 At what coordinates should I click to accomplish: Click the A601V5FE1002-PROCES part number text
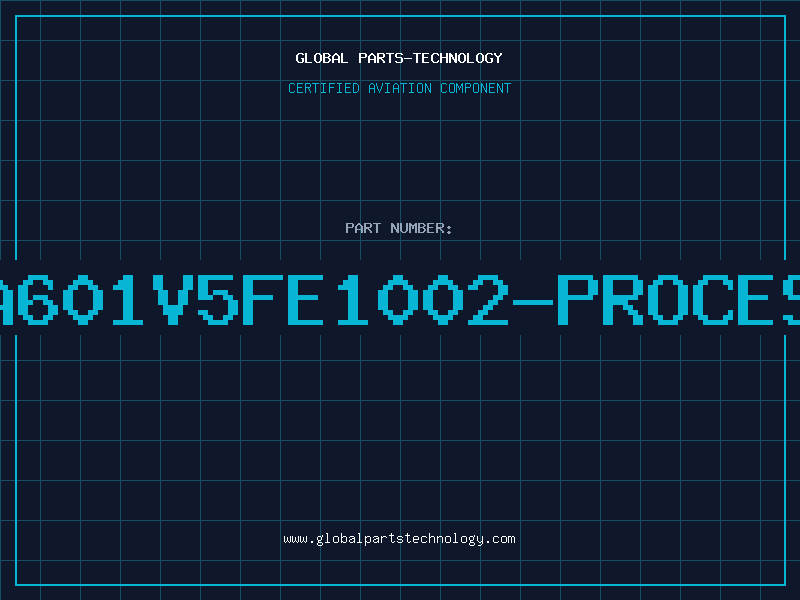coord(400,299)
